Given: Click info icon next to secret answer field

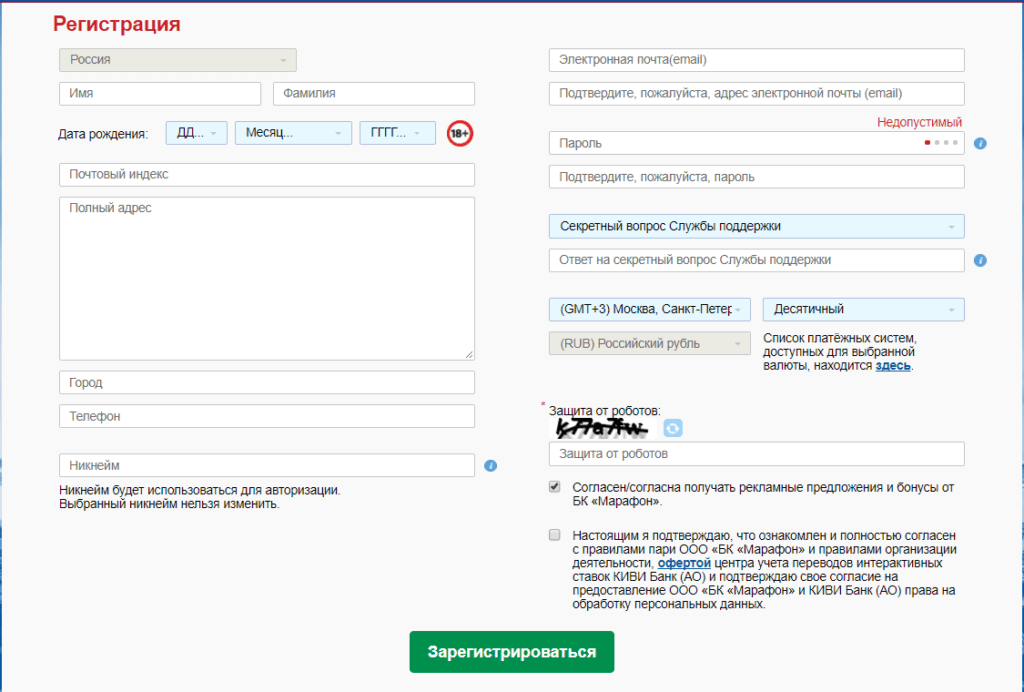Looking at the screenshot, I should [980, 261].
